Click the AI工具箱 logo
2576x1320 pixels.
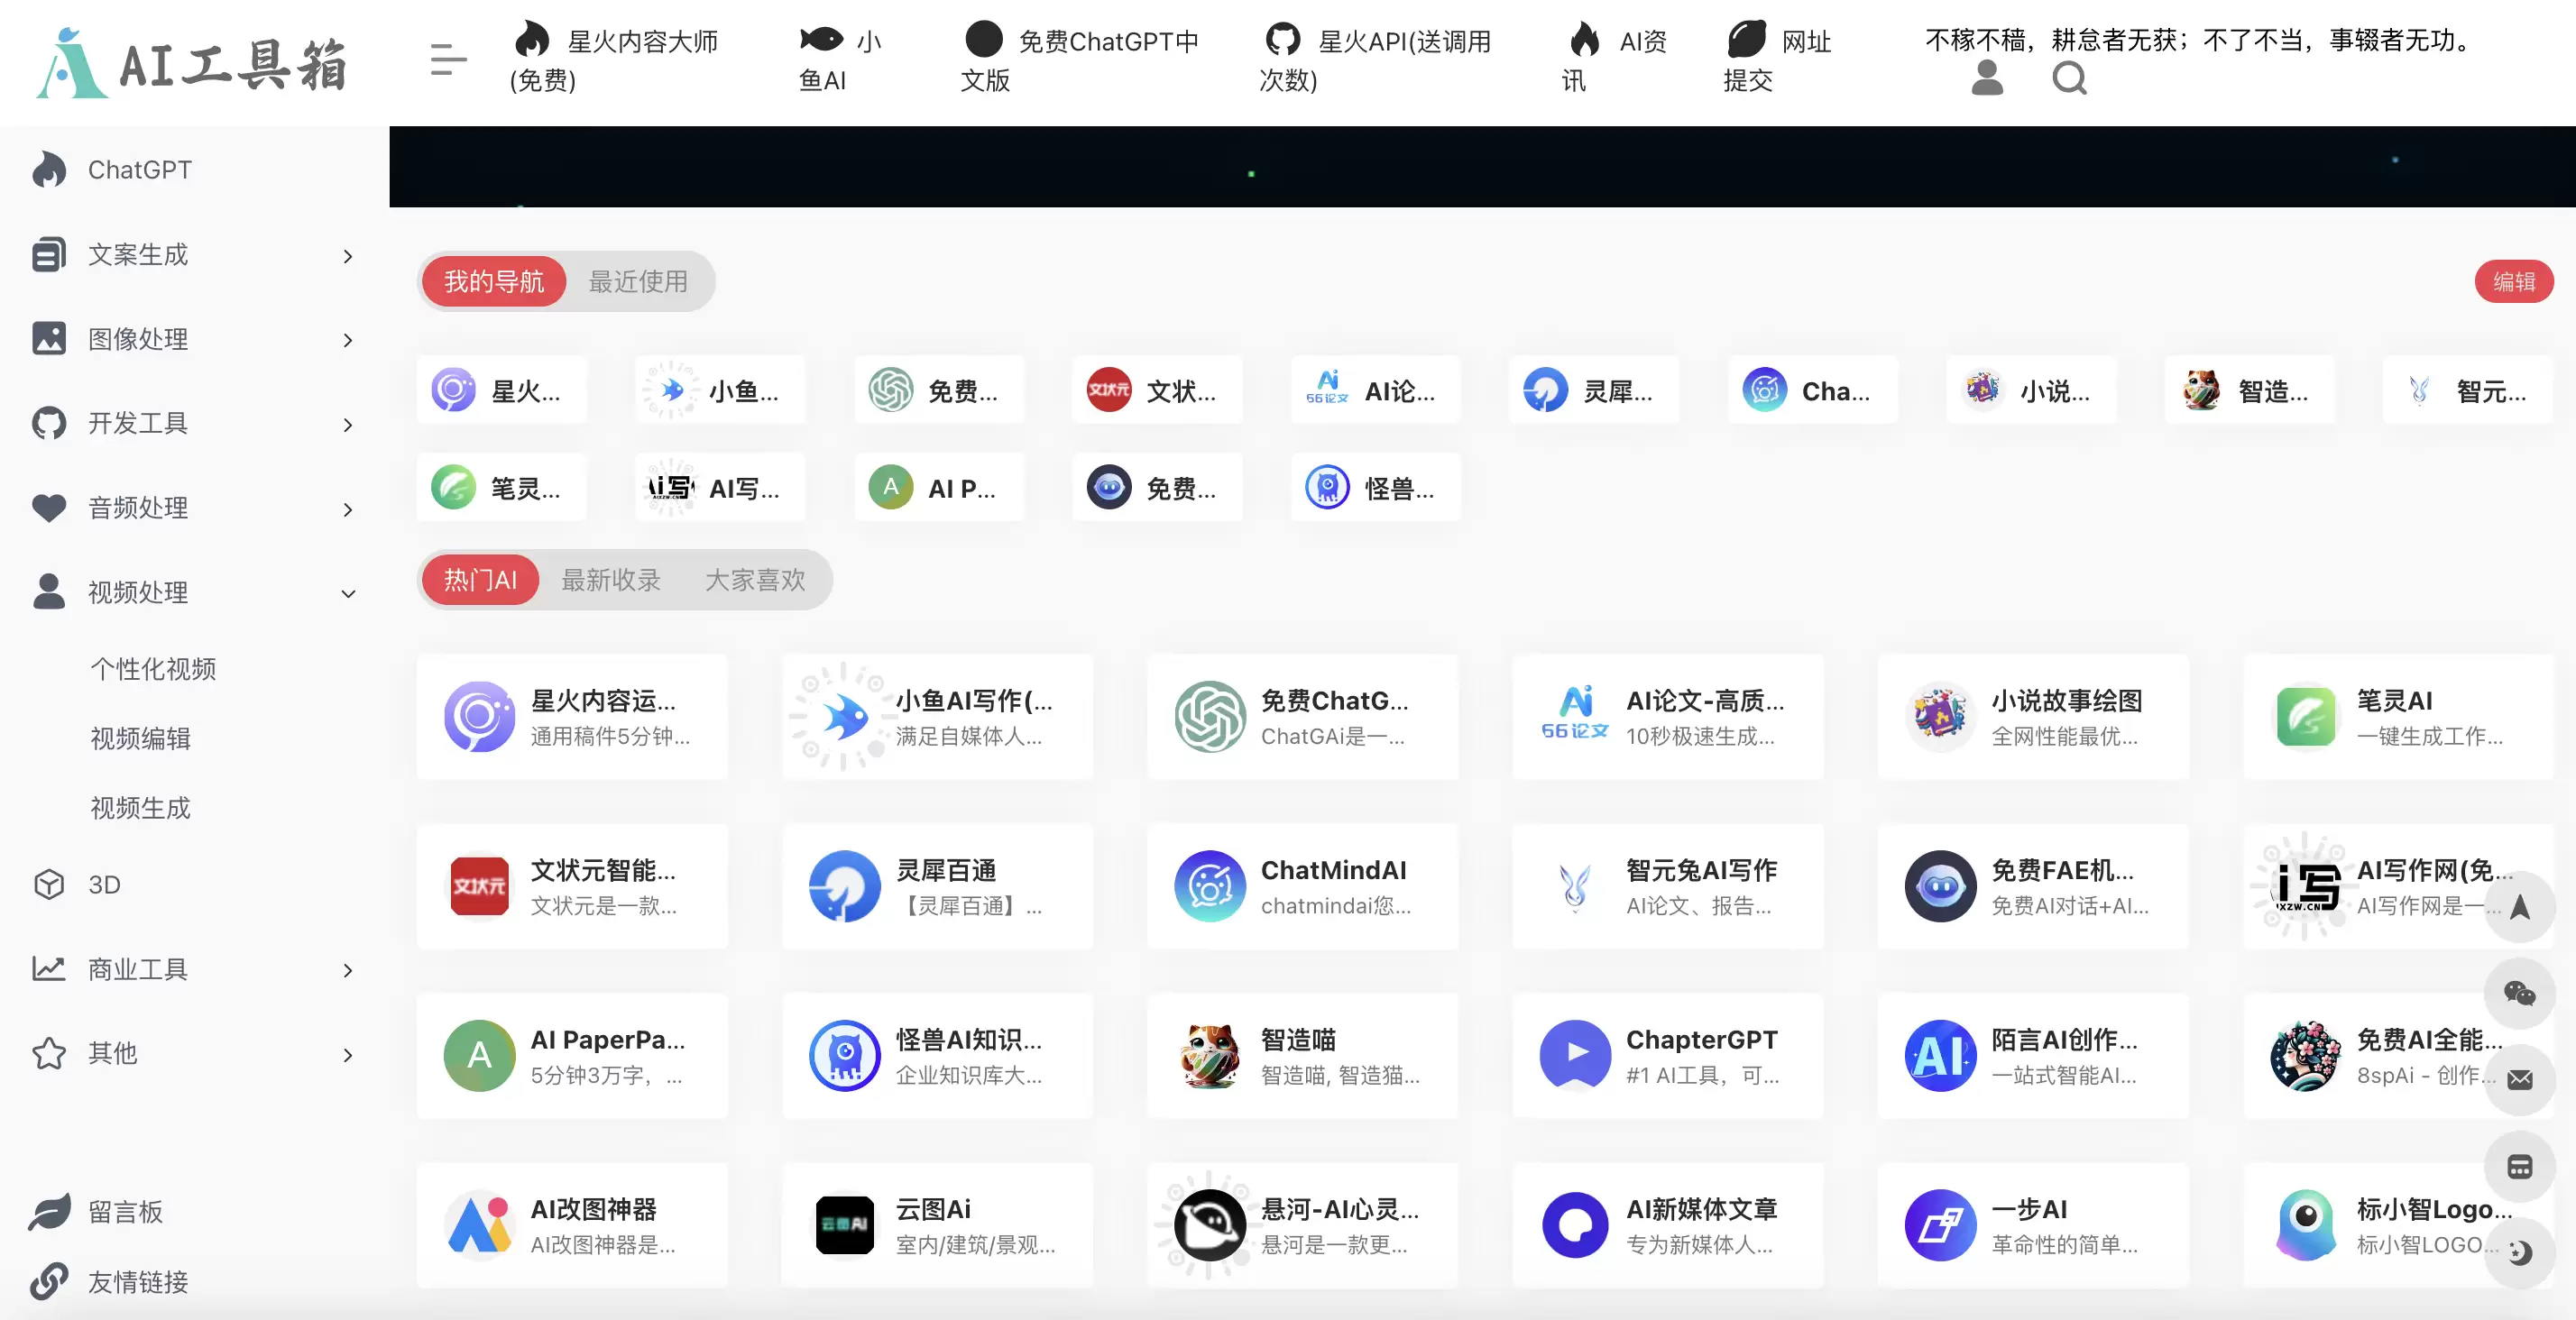192,63
